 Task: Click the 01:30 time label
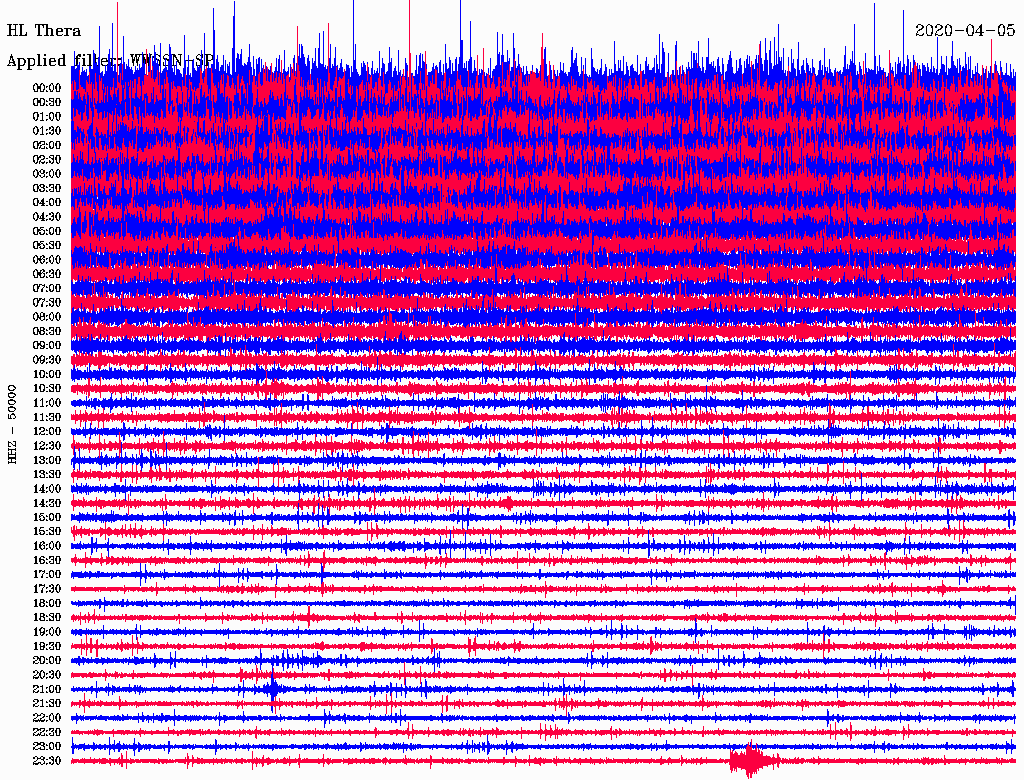[47, 131]
